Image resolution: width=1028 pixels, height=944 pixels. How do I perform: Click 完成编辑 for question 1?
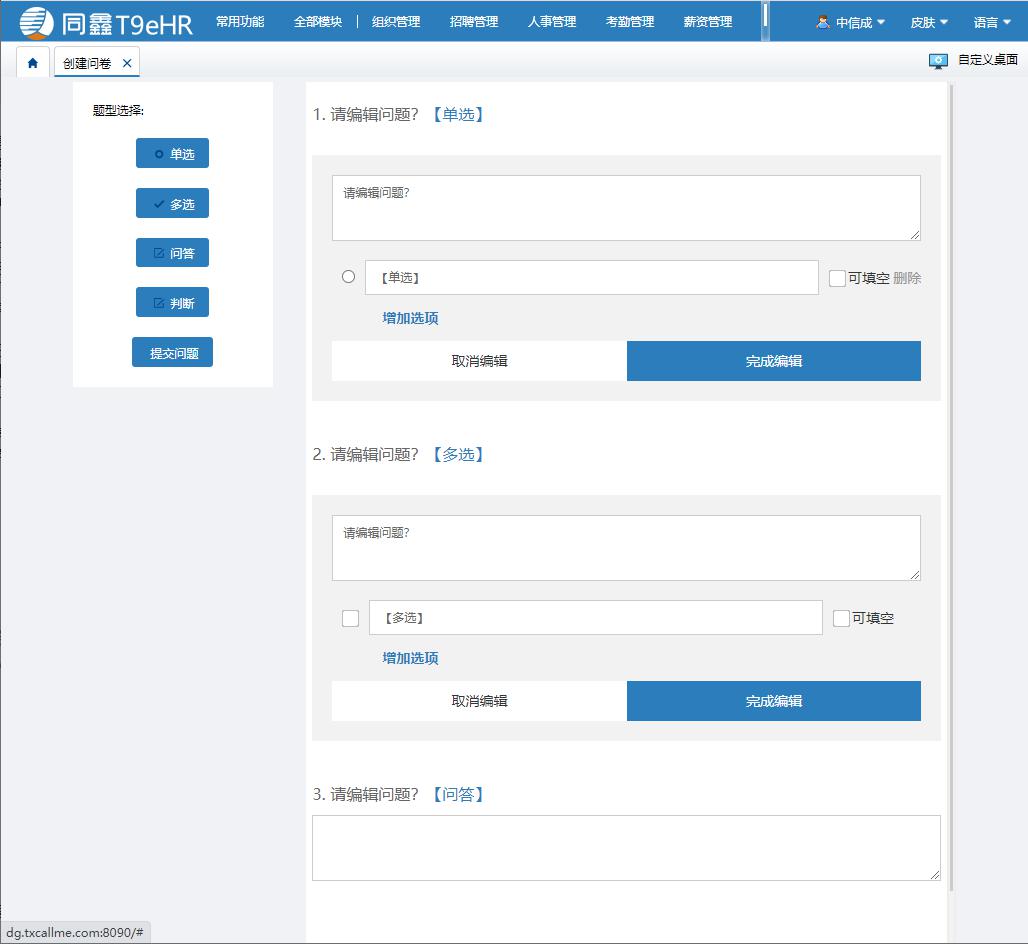point(773,361)
